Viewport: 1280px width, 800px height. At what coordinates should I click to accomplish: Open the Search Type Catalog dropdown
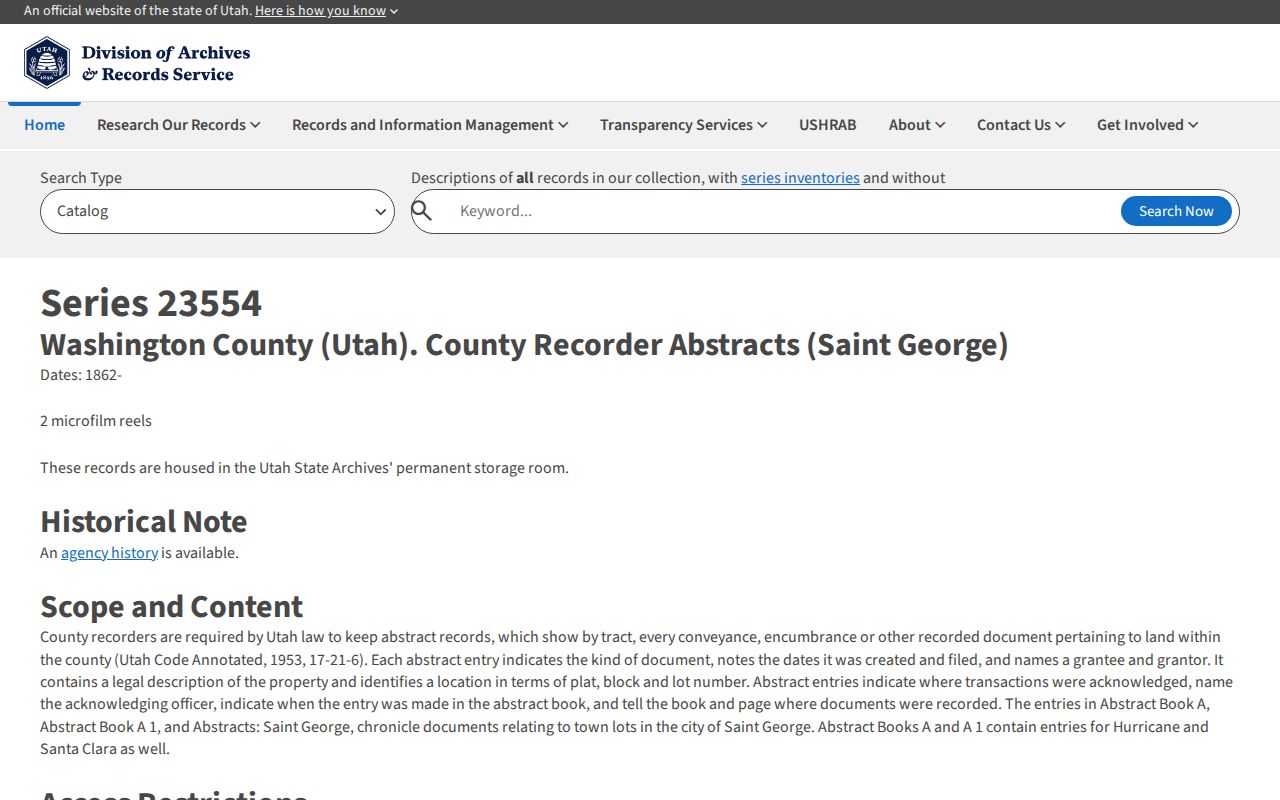217,211
